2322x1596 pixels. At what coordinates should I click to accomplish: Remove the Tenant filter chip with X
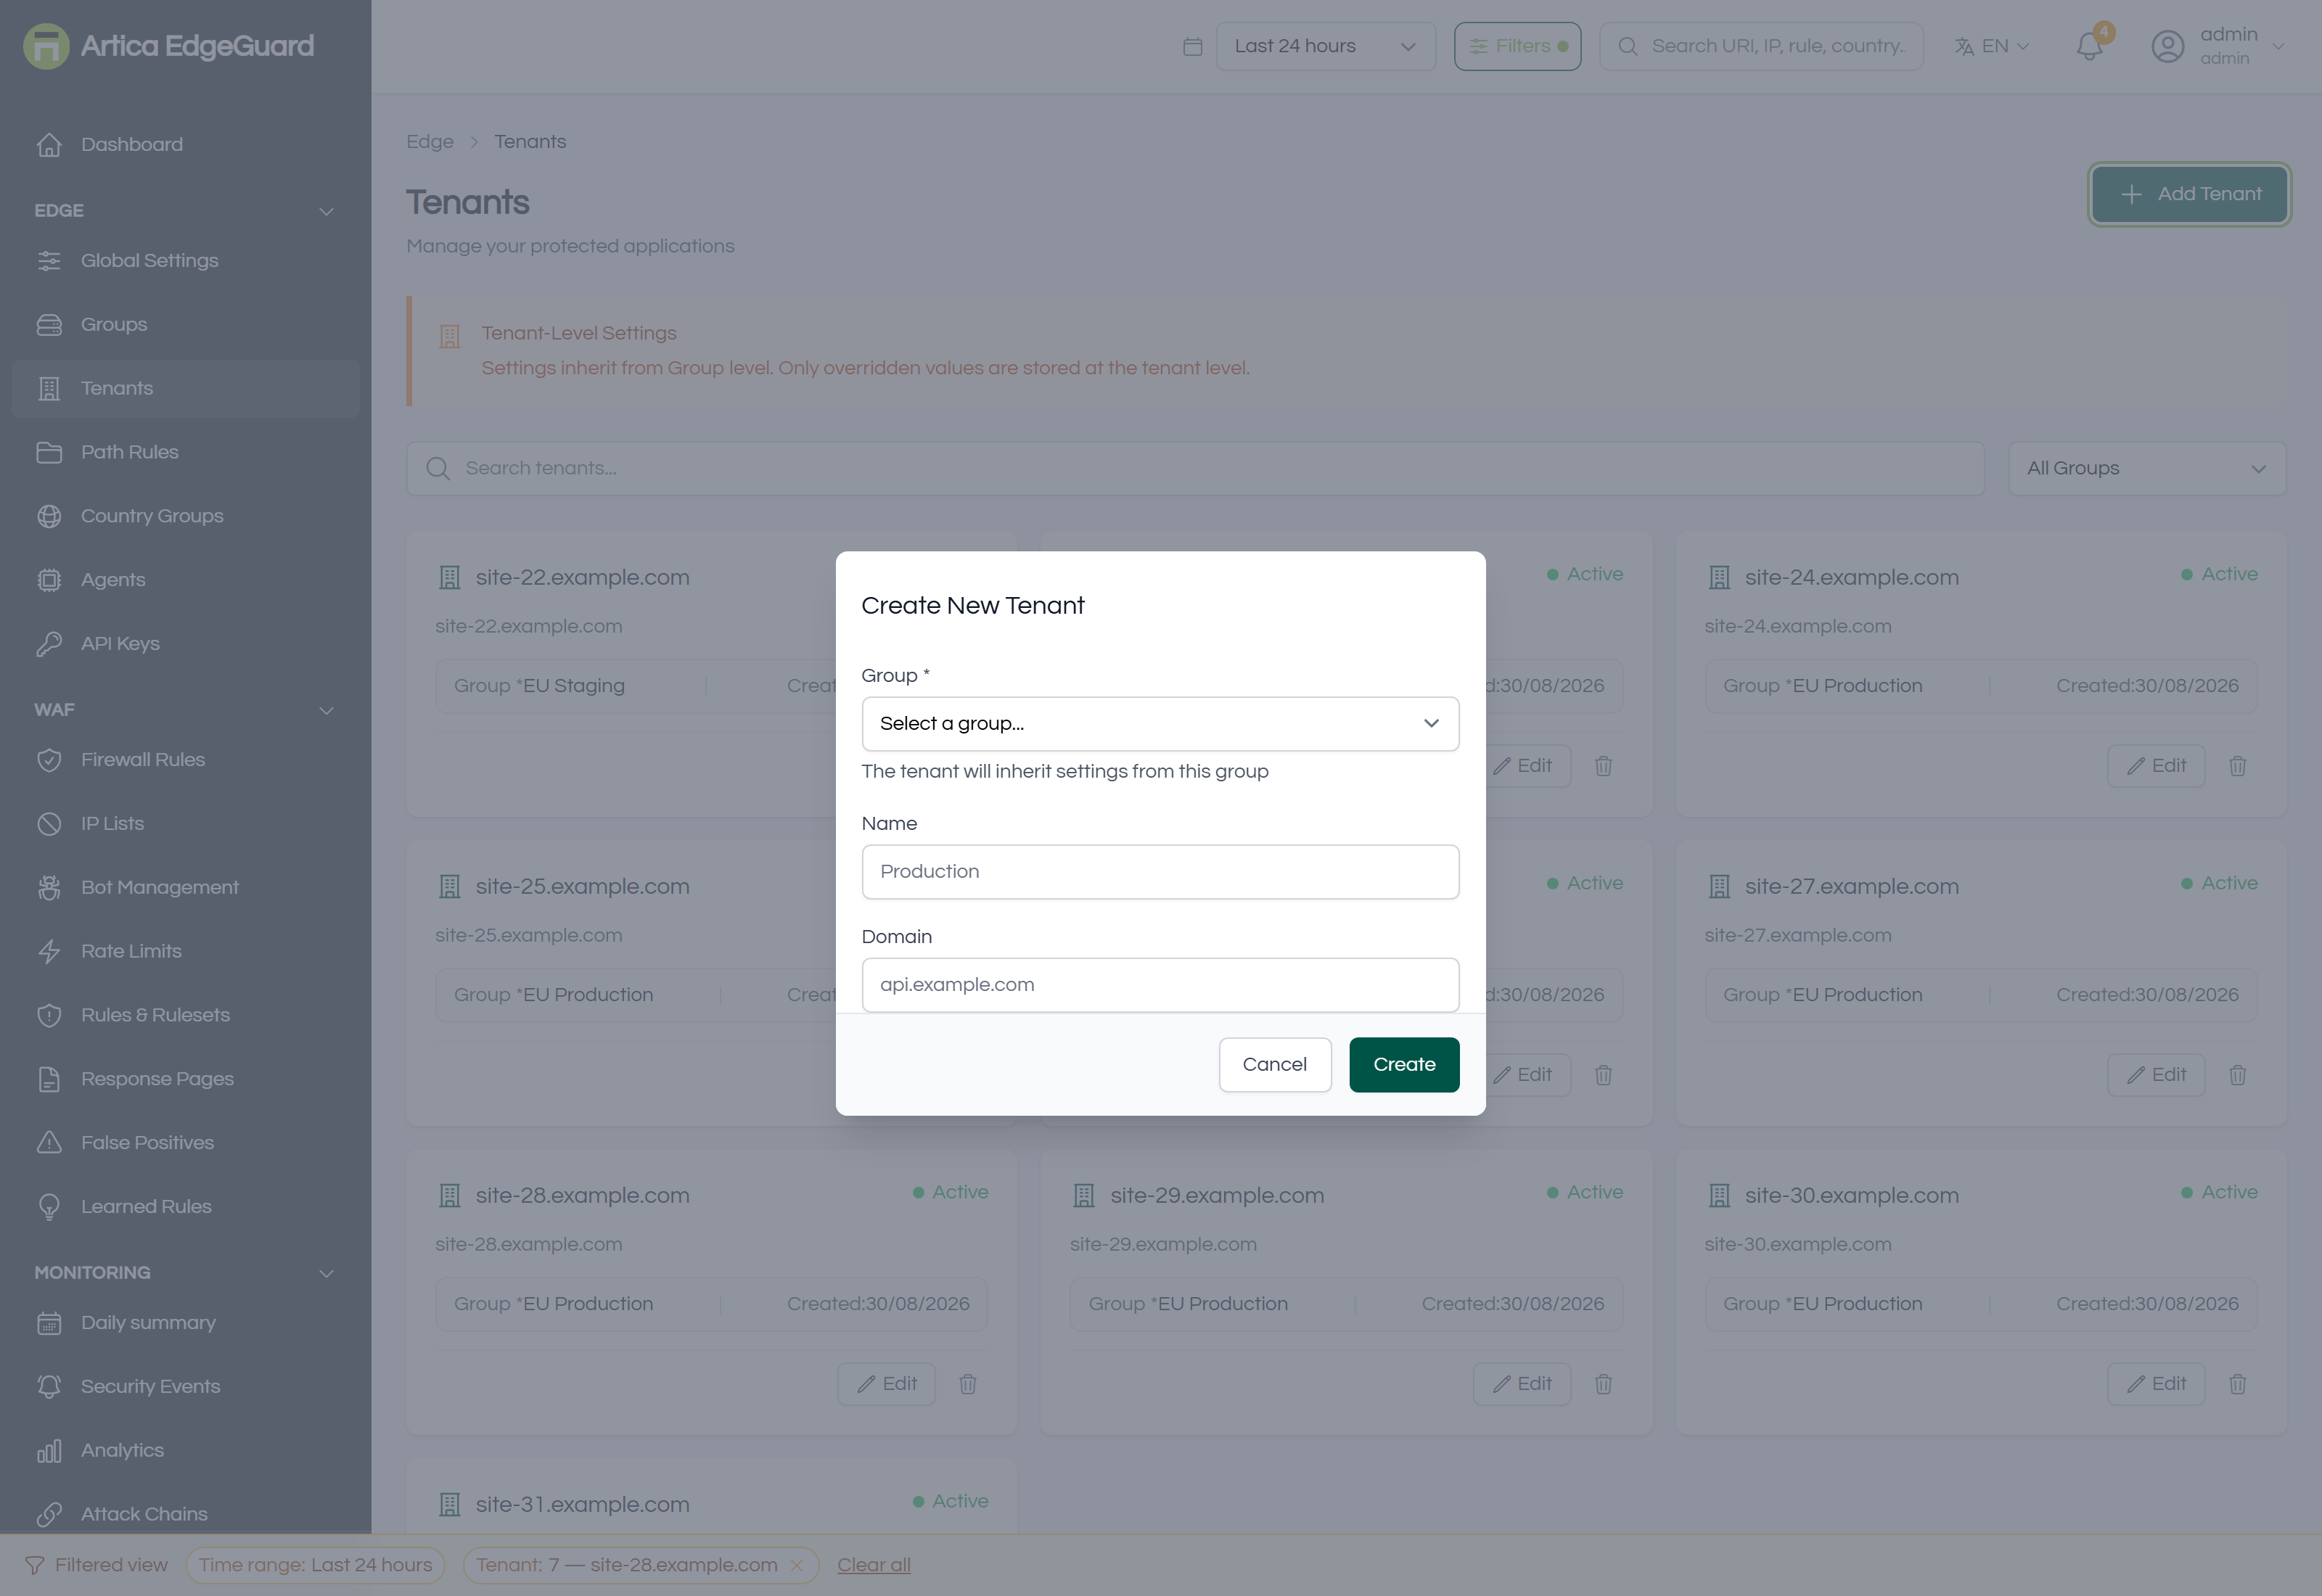point(796,1565)
